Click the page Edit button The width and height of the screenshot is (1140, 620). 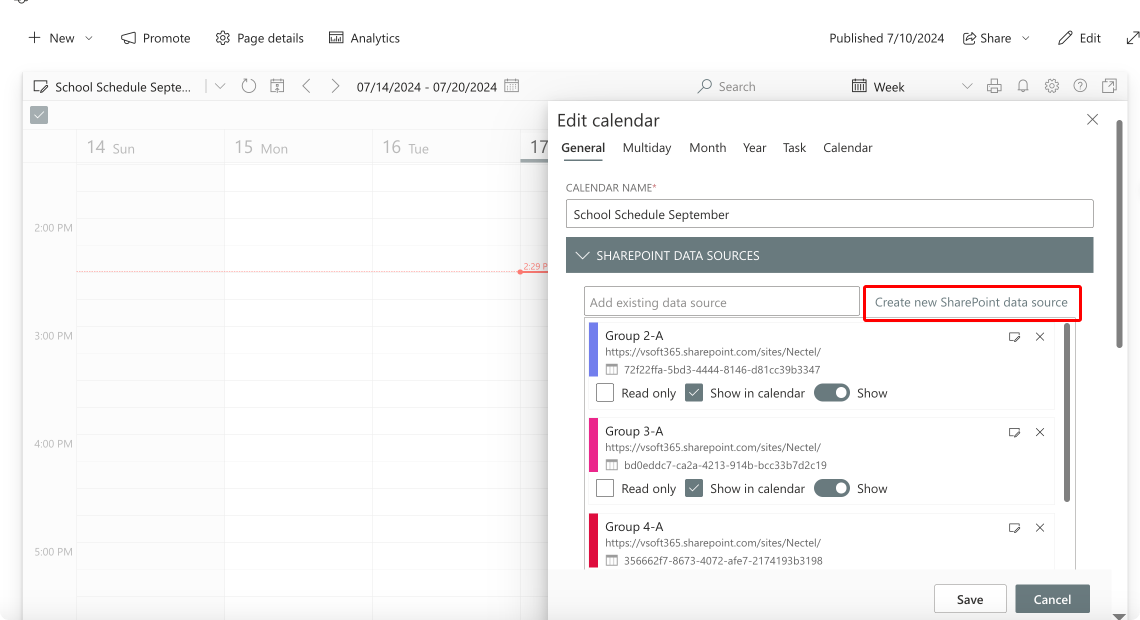(x=1079, y=38)
